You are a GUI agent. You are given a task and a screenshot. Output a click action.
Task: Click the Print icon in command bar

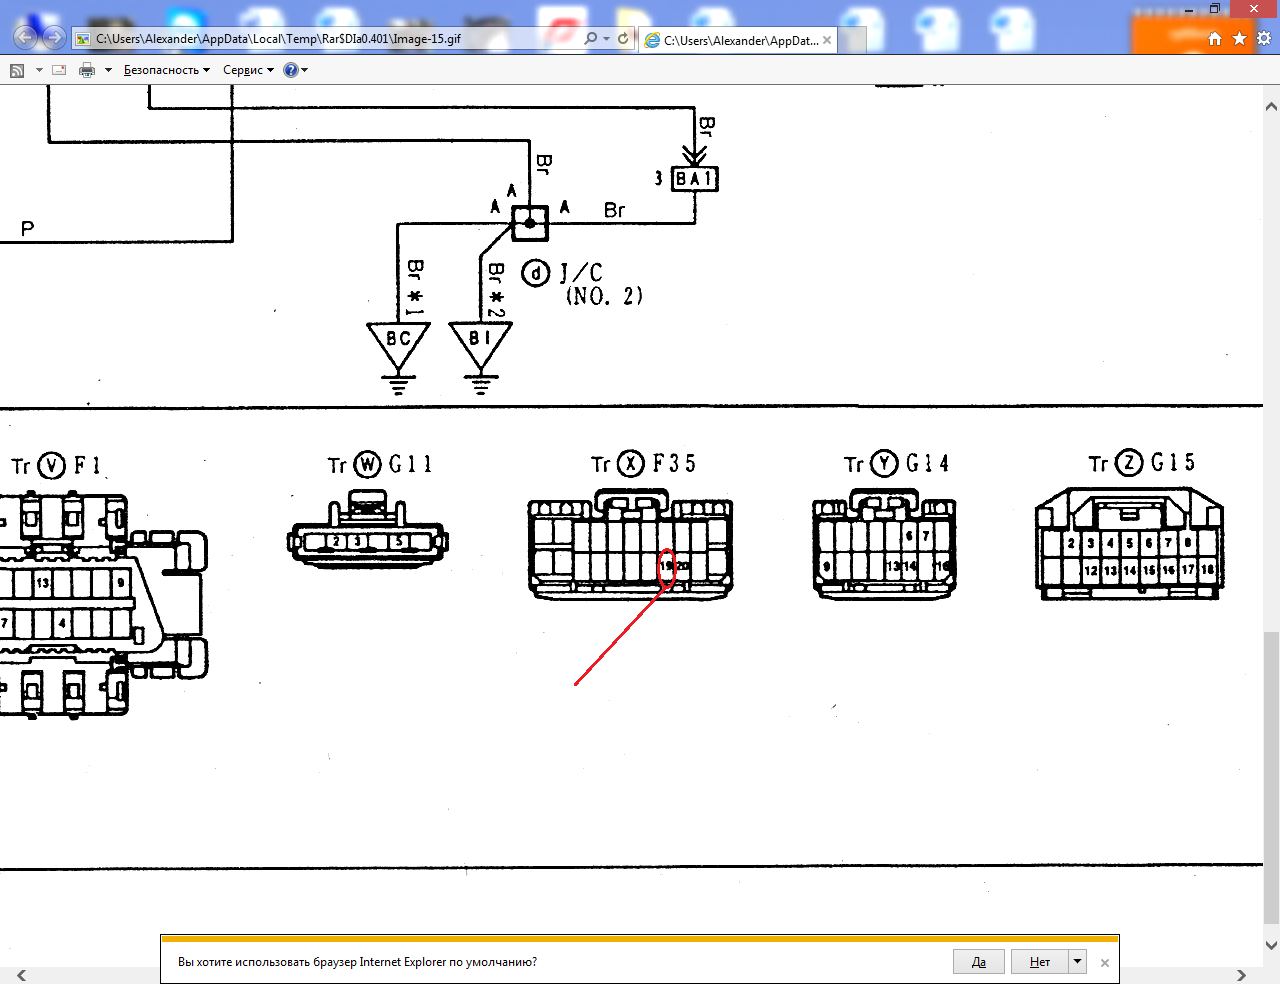[x=87, y=70]
